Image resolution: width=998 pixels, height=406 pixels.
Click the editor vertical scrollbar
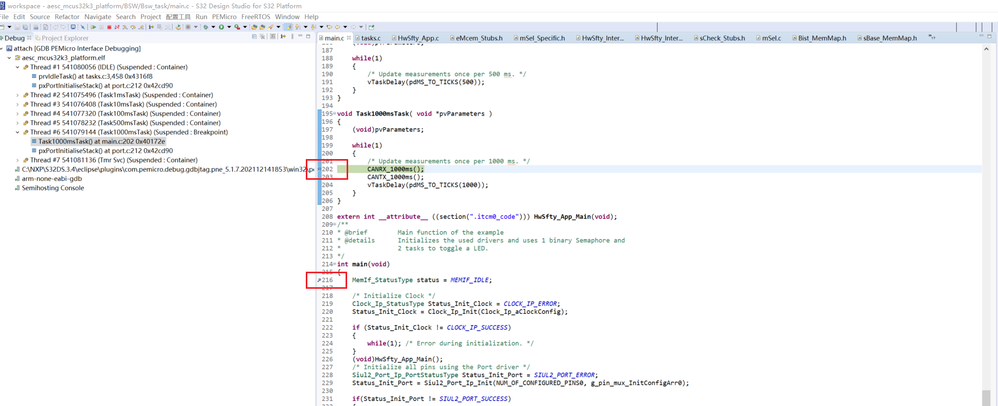[987, 223]
